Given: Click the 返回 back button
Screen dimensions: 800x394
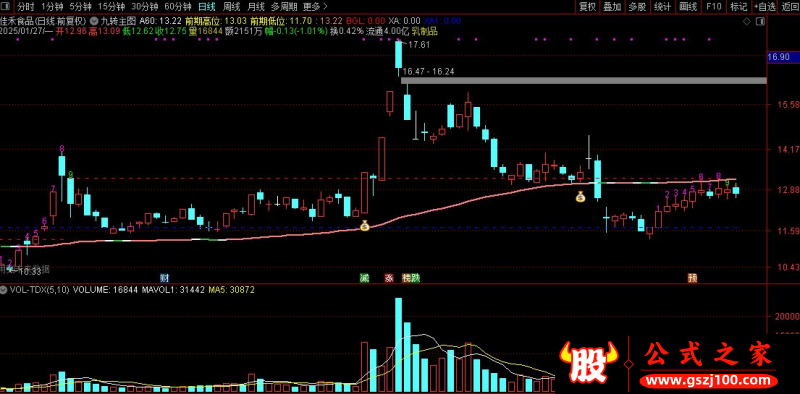Looking at the screenshot, I should click(x=789, y=7).
